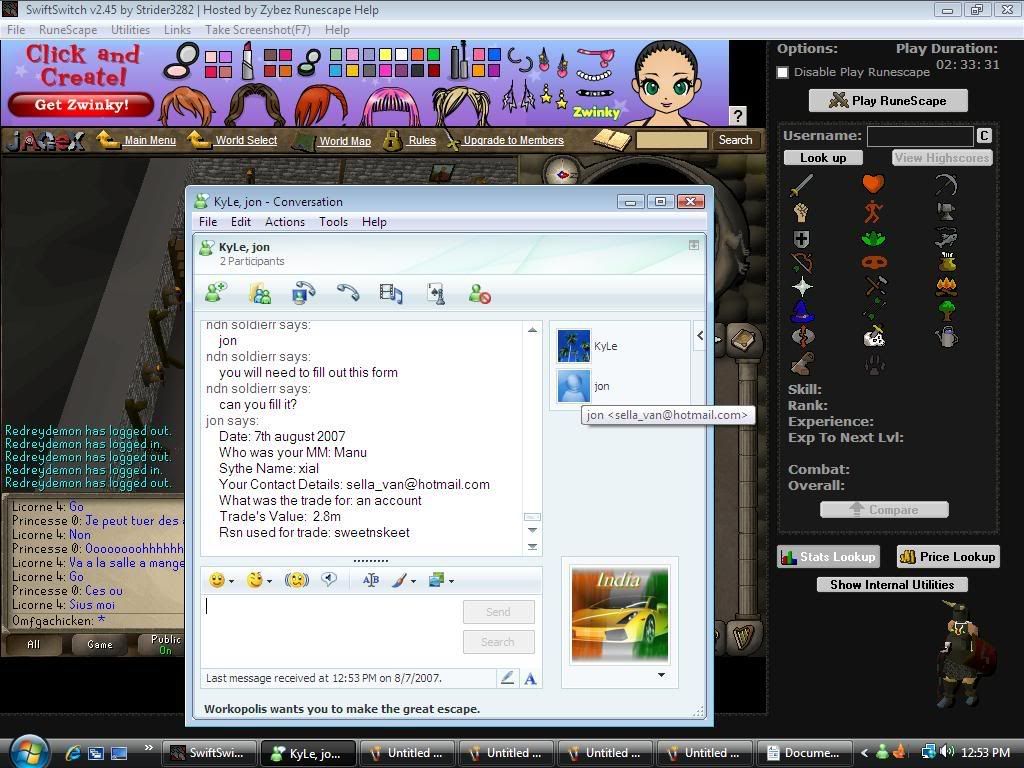Screen dimensions: 1024x768
Task: Select the Herblore green leaf icon
Action: click(x=873, y=238)
